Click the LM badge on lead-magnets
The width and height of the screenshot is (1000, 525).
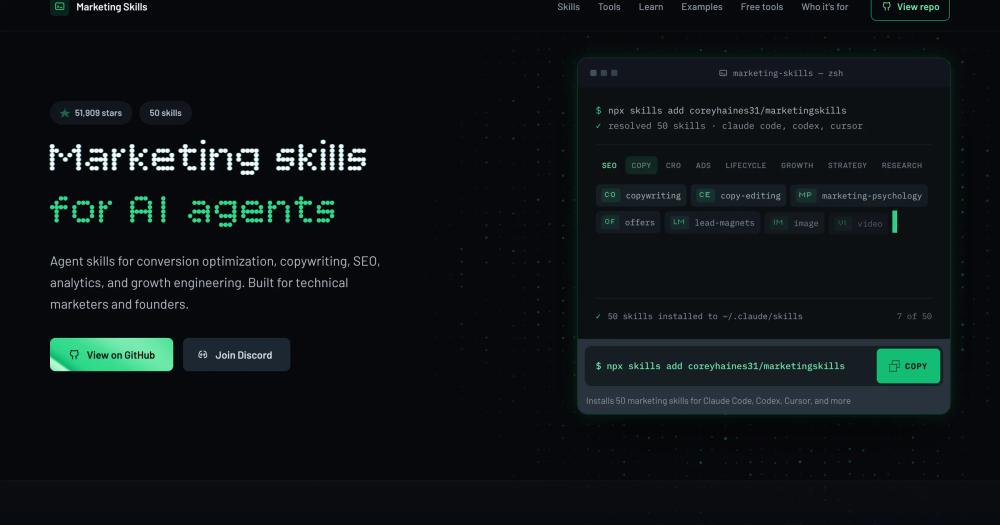[679, 222]
